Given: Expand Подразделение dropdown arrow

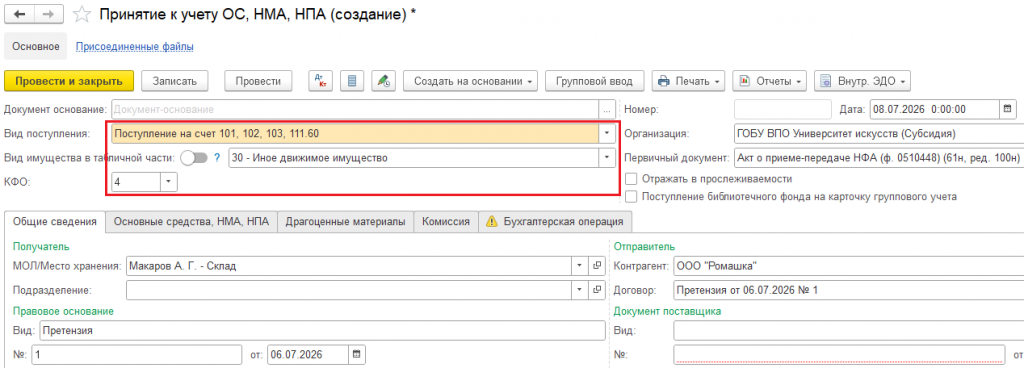Looking at the screenshot, I should pos(579,289).
